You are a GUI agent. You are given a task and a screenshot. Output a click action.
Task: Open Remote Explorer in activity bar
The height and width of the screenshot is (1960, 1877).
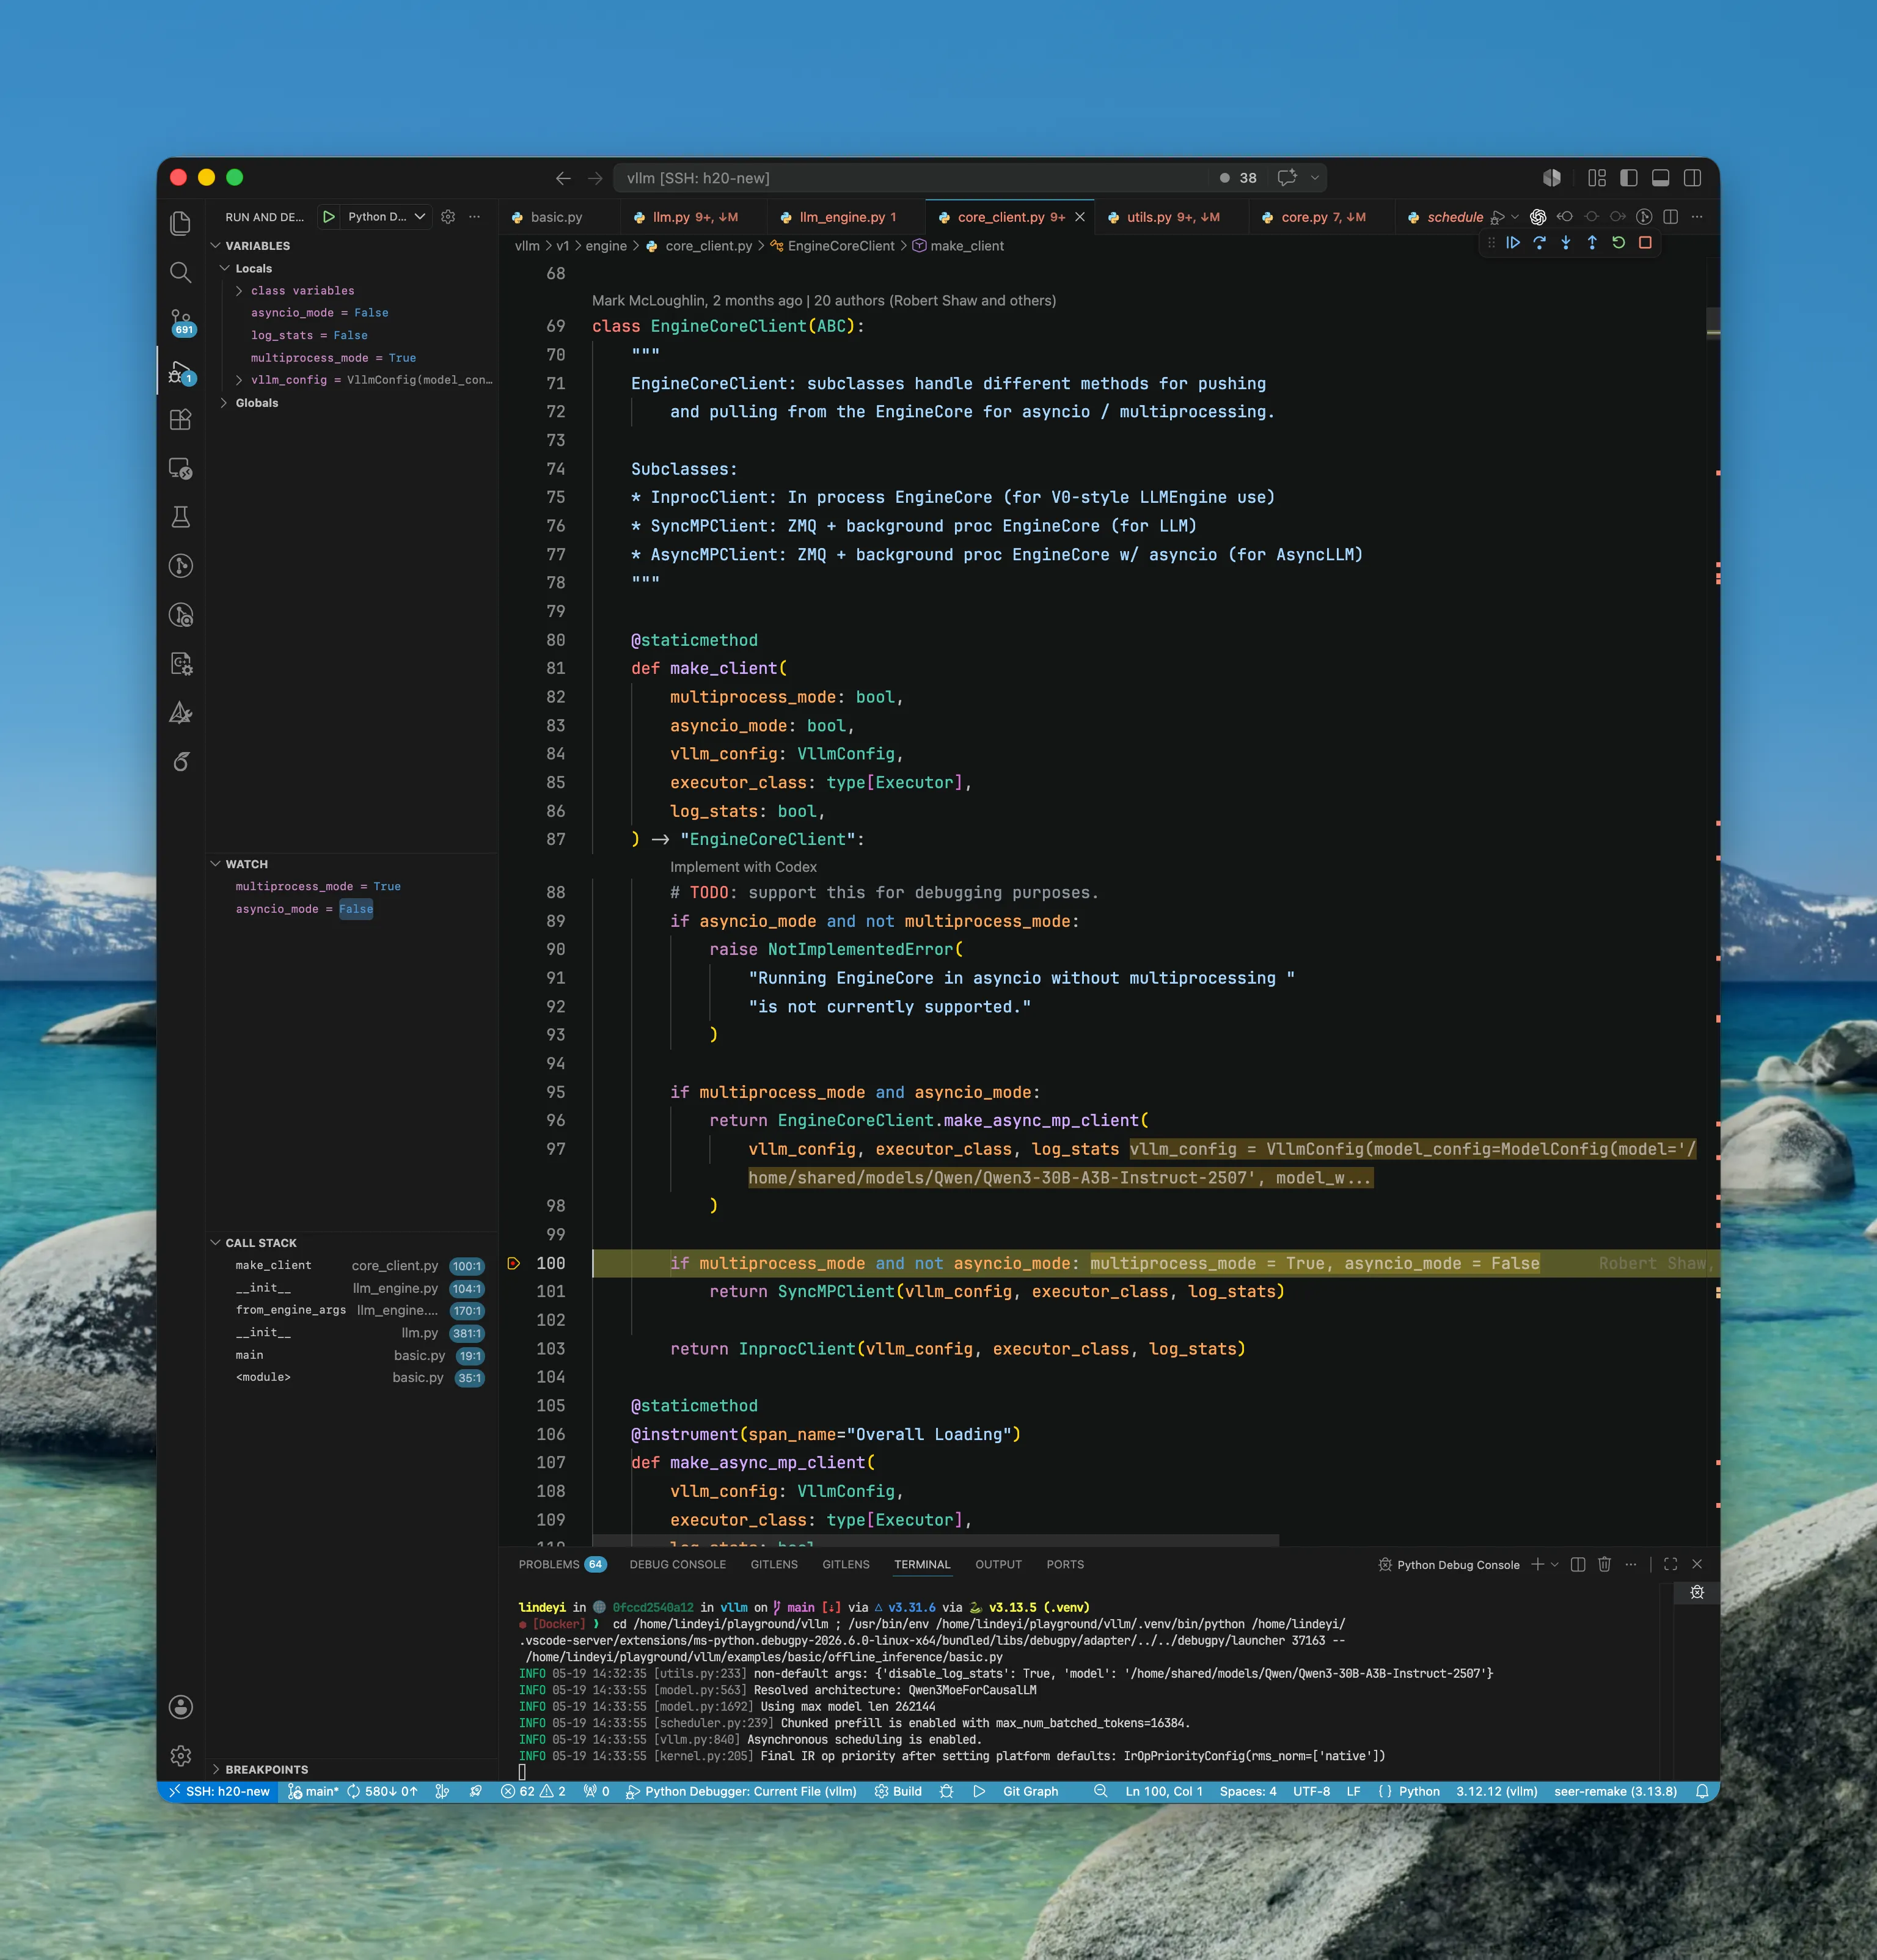pyautogui.click(x=180, y=468)
